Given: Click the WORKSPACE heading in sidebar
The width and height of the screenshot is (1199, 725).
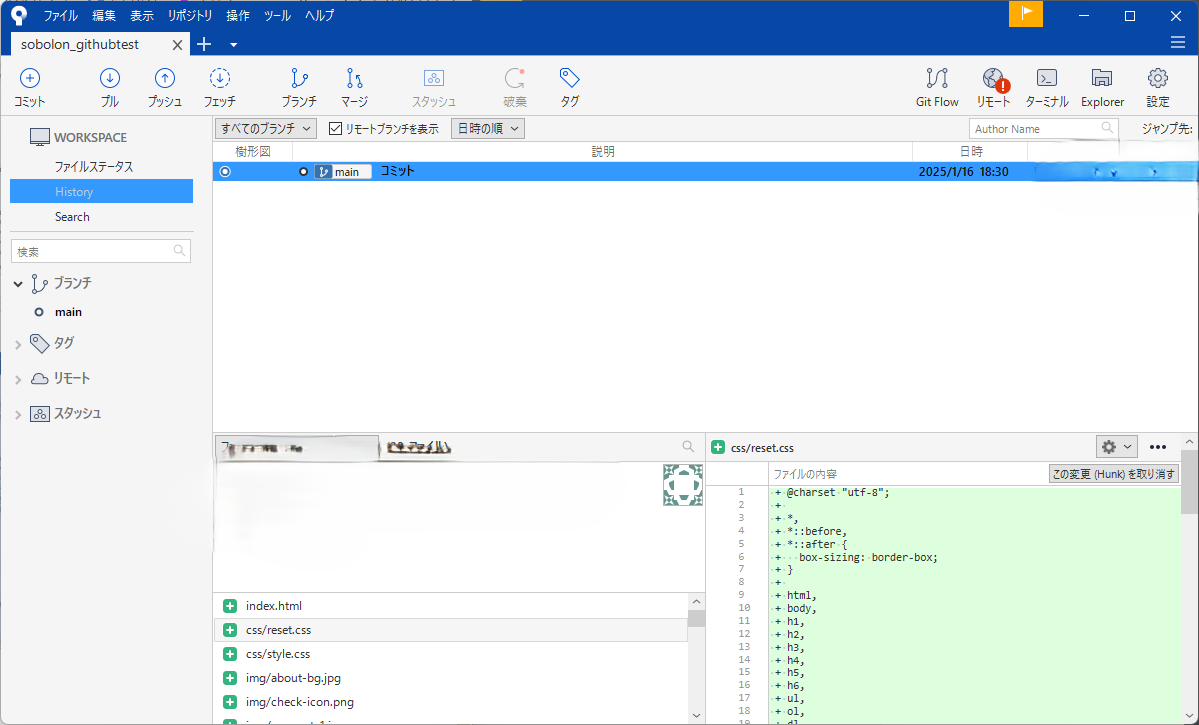Looking at the screenshot, I should 90,138.
